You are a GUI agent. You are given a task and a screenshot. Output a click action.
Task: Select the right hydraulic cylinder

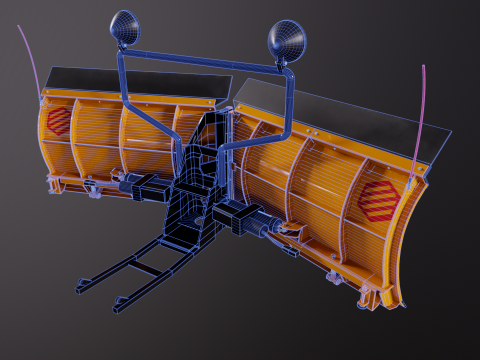(248, 218)
